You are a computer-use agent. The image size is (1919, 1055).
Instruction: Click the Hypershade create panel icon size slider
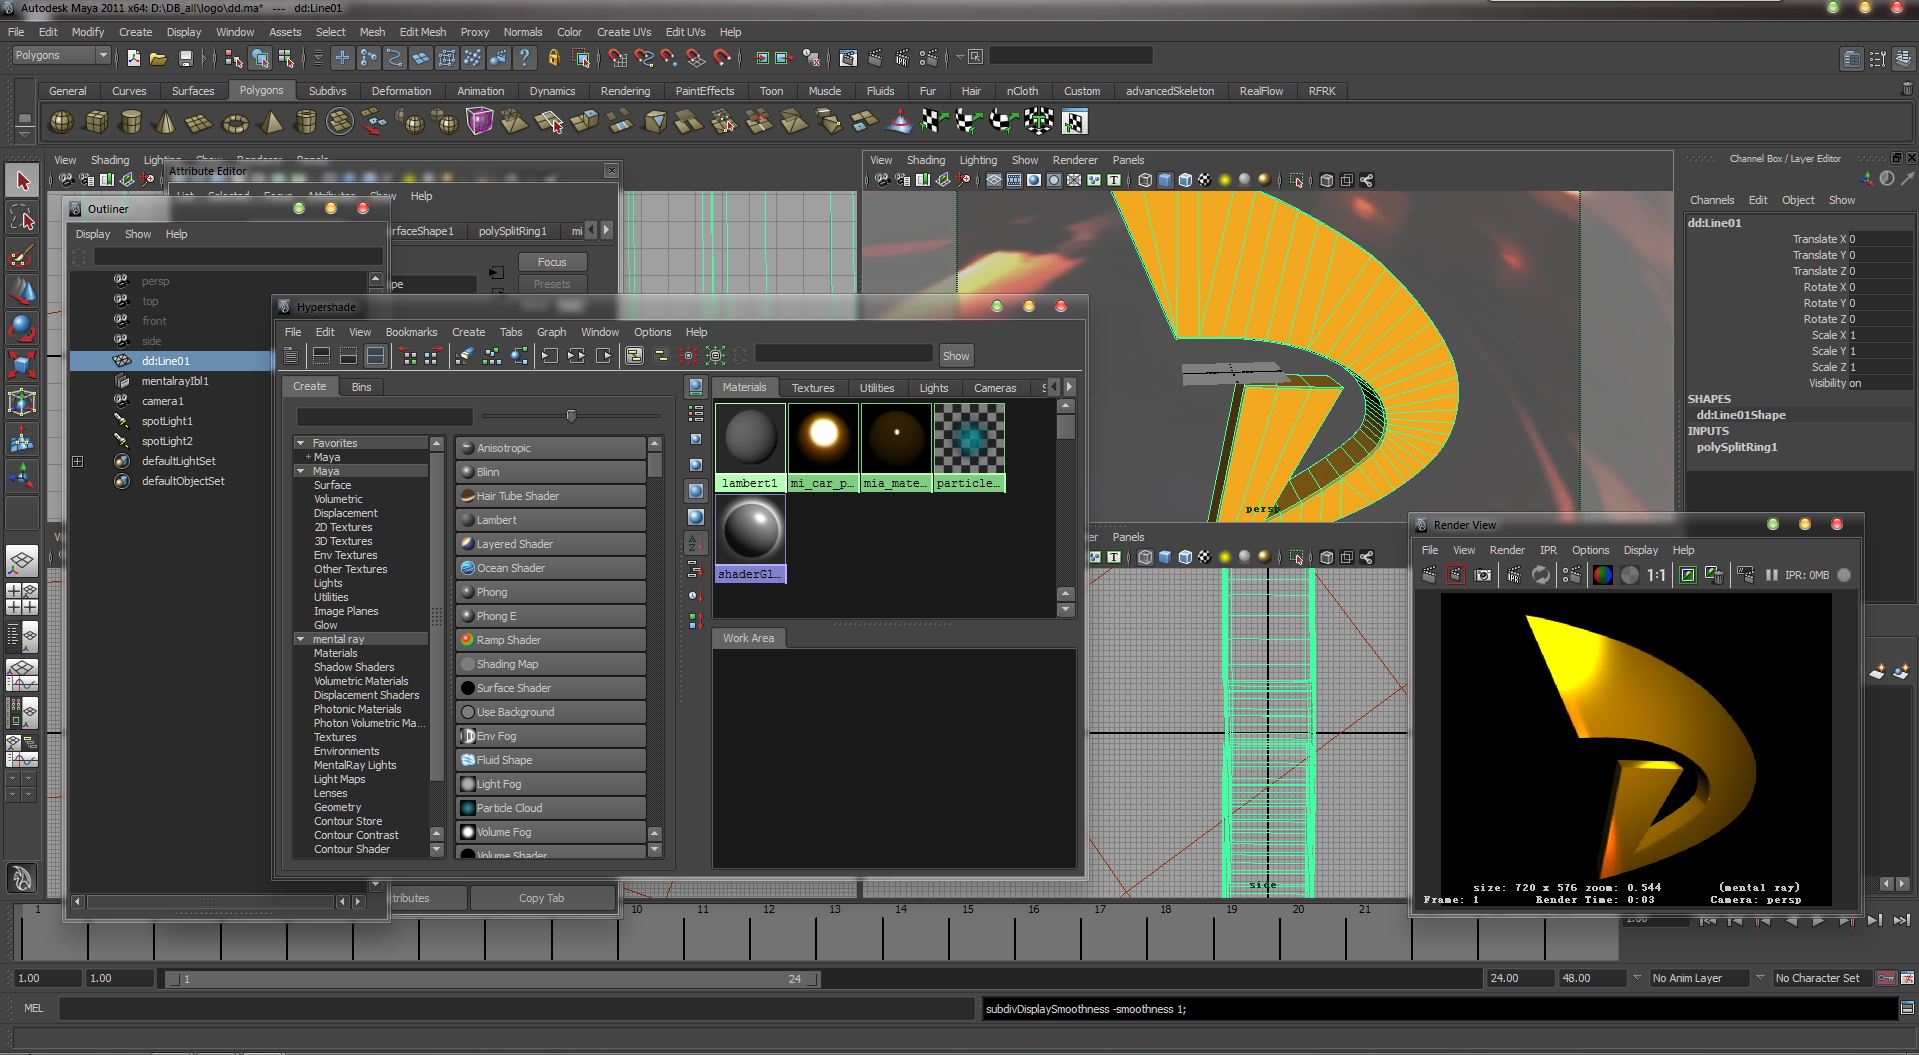[571, 416]
